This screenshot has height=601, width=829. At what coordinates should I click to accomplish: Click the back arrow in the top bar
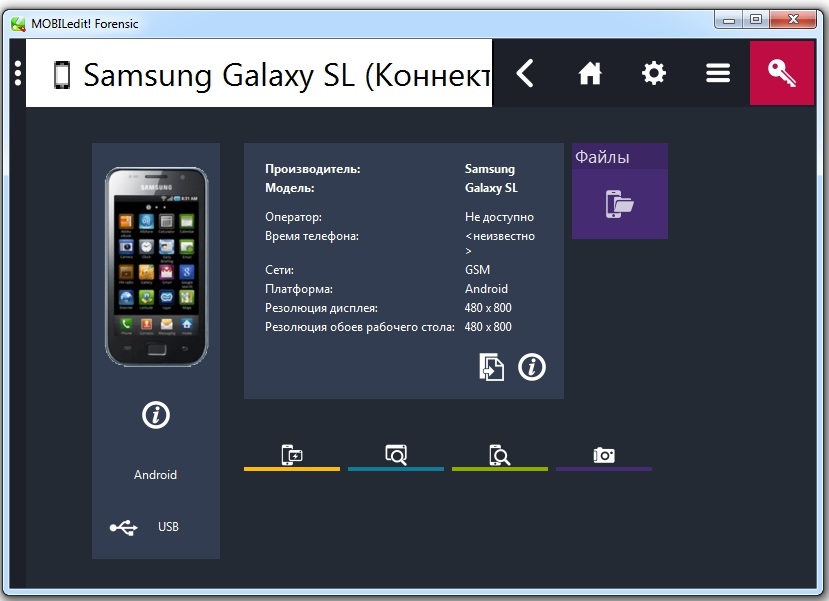coord(524,73)
